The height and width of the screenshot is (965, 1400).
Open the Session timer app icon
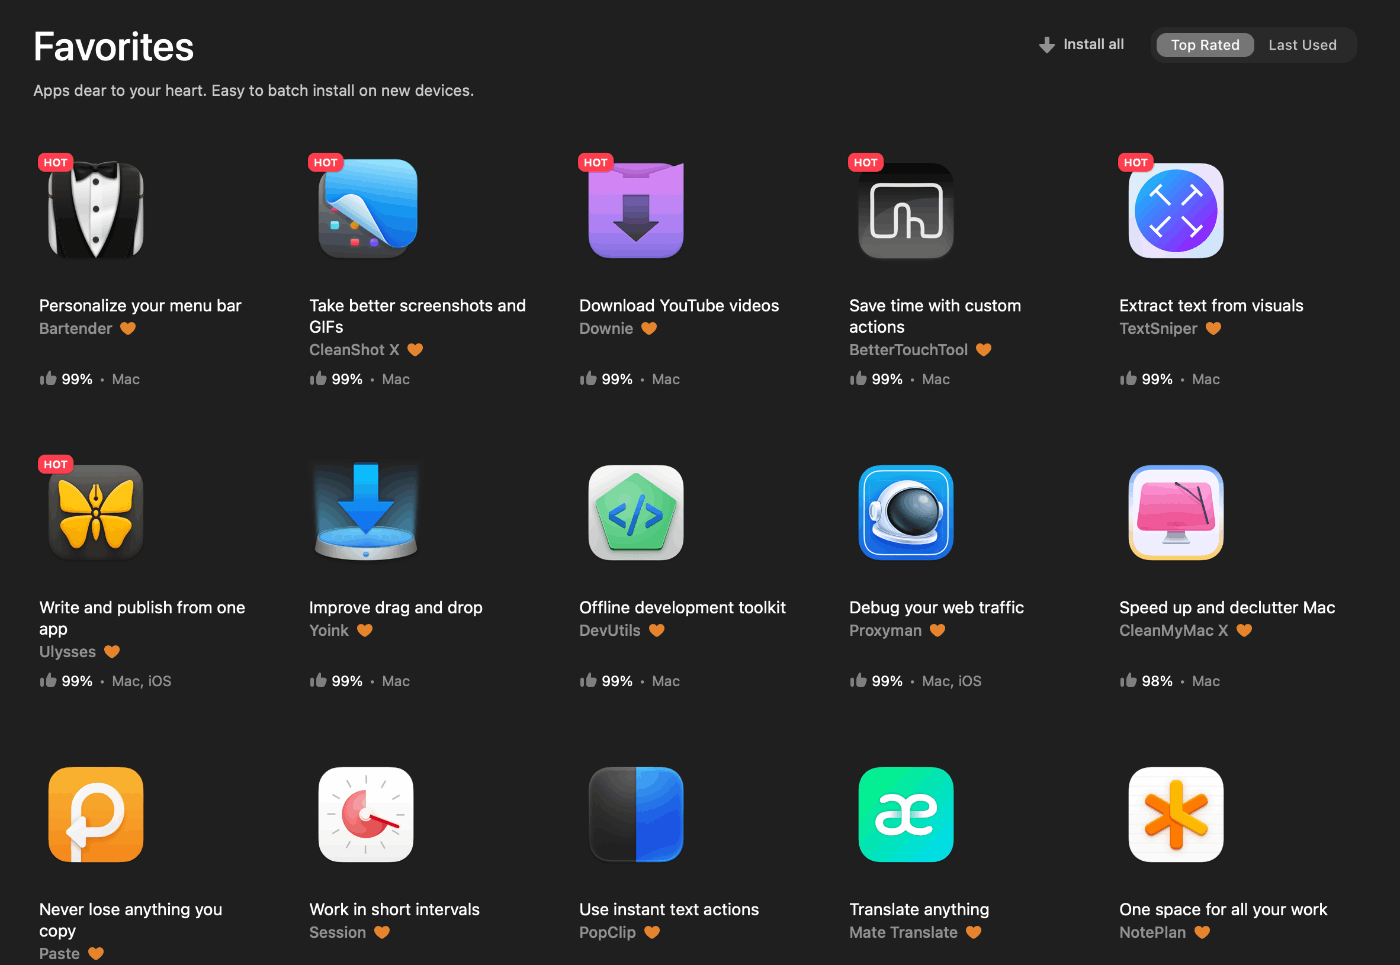point(366,814)
